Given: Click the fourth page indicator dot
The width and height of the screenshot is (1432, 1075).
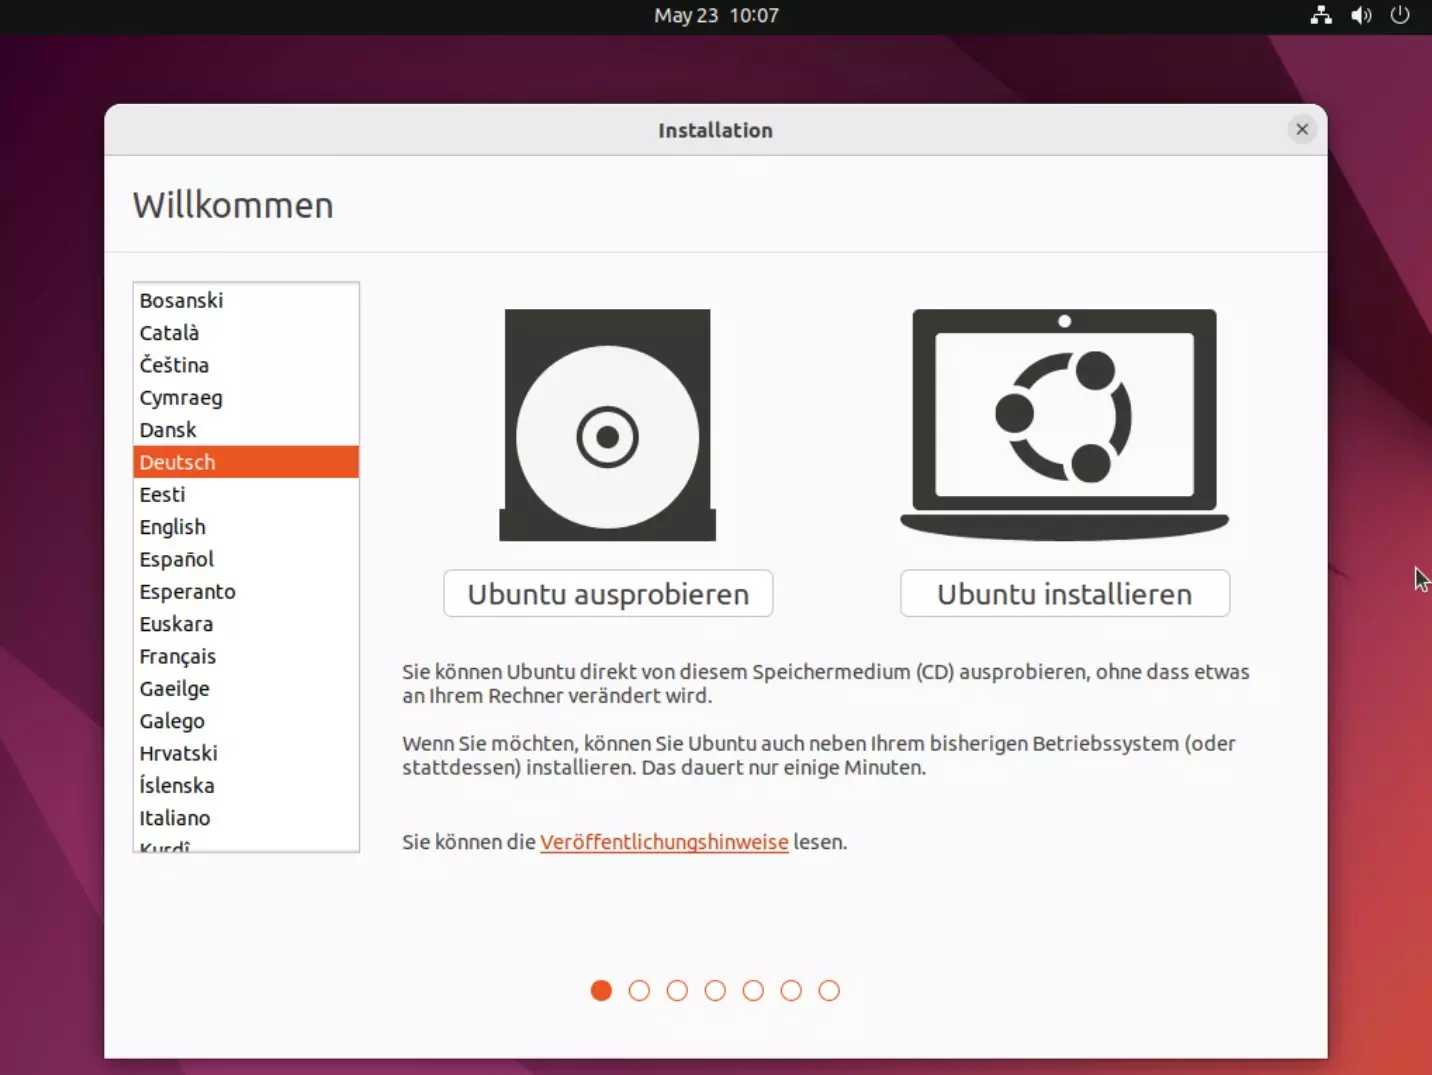Looking at the screenshot, I should (x=715, y=991).
